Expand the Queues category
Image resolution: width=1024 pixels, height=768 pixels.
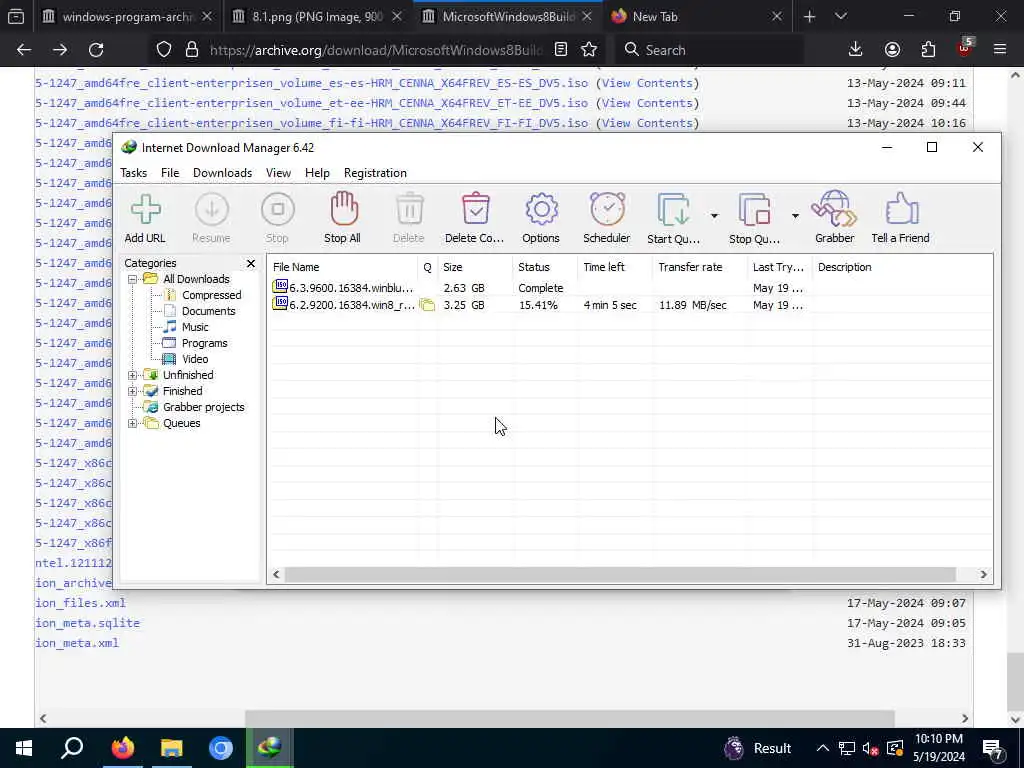click(x=133, y=423)
